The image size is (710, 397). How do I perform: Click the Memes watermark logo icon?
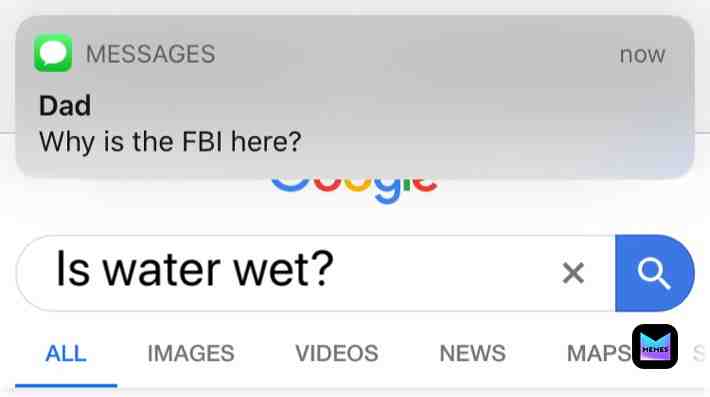pos(655,346)
